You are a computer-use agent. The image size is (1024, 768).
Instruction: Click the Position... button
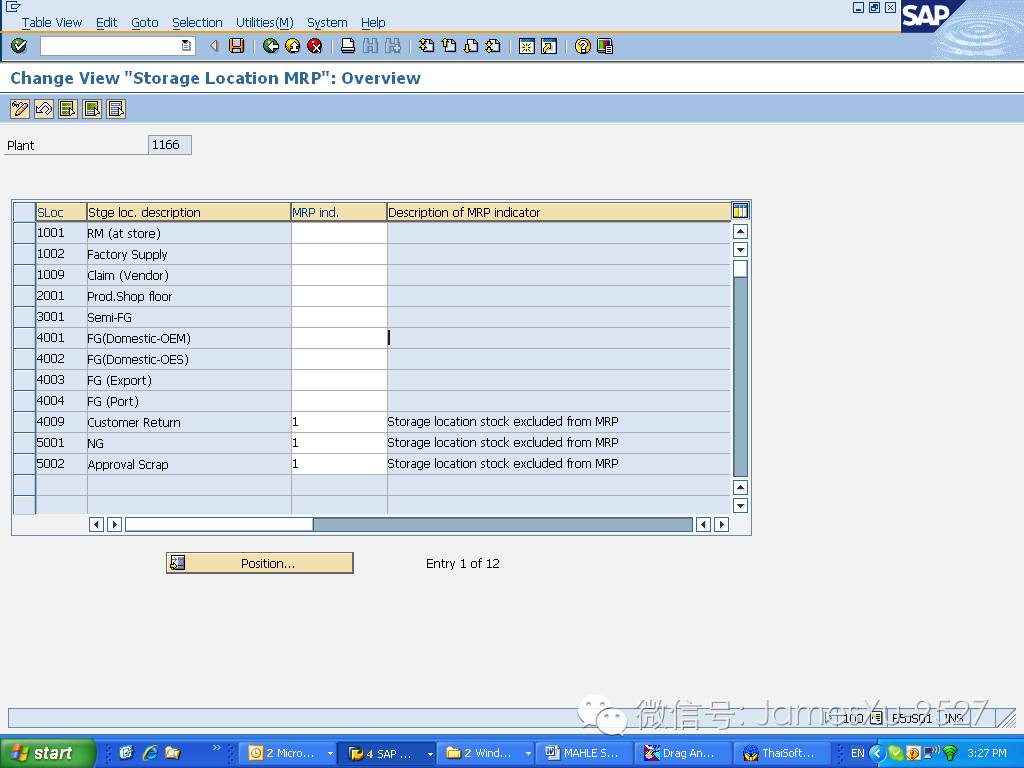(260, 563)
